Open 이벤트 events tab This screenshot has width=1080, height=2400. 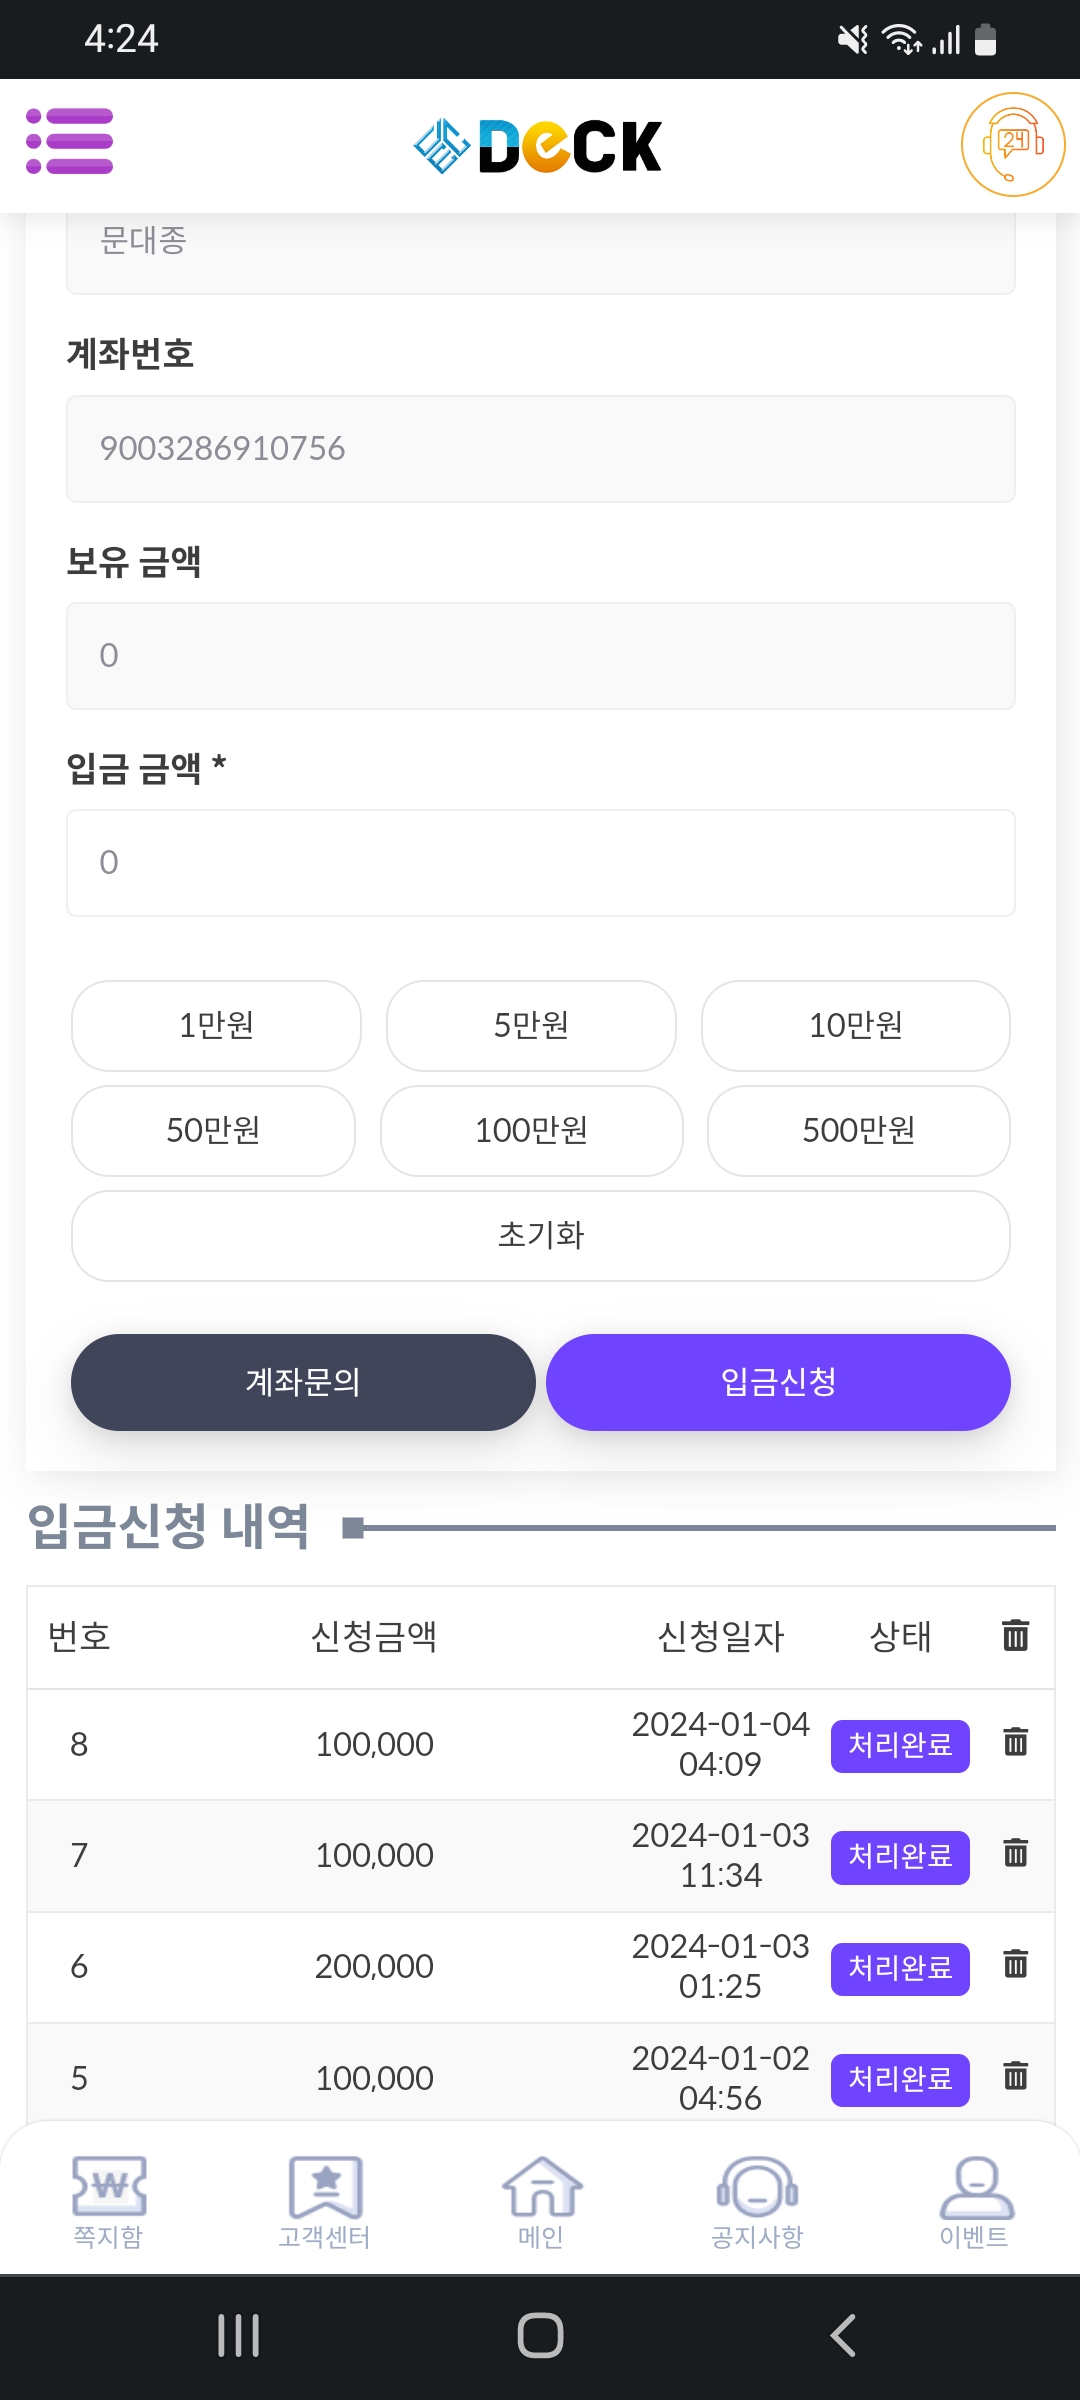[x=974, y=2201]
